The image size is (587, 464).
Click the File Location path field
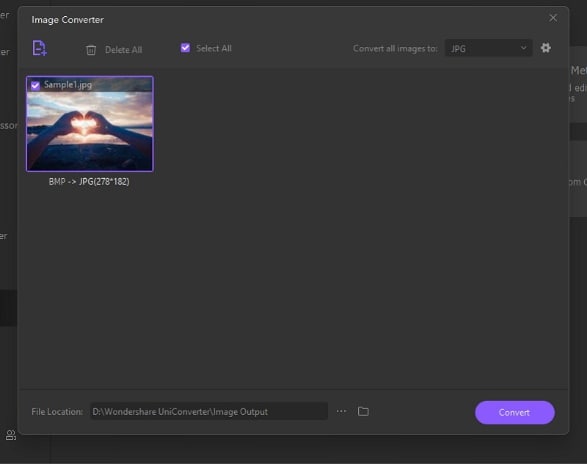[x=209, y=412]
